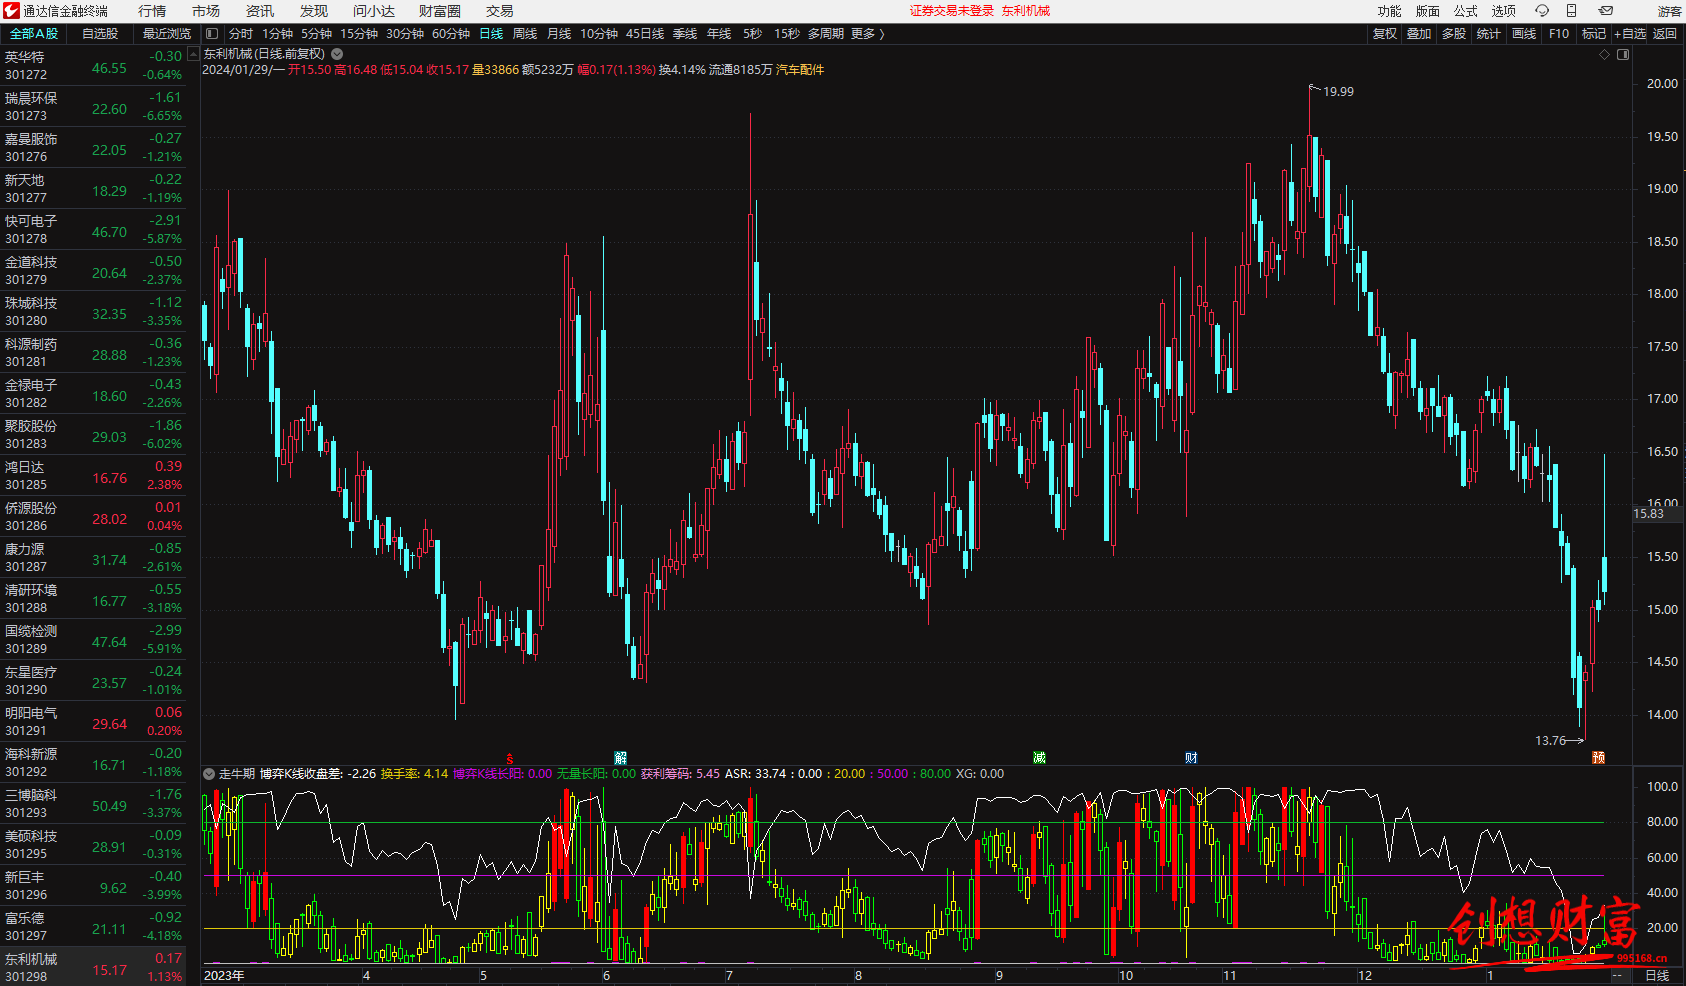
Task: Switch to the 最近浏览 tab
Action: 167,34
